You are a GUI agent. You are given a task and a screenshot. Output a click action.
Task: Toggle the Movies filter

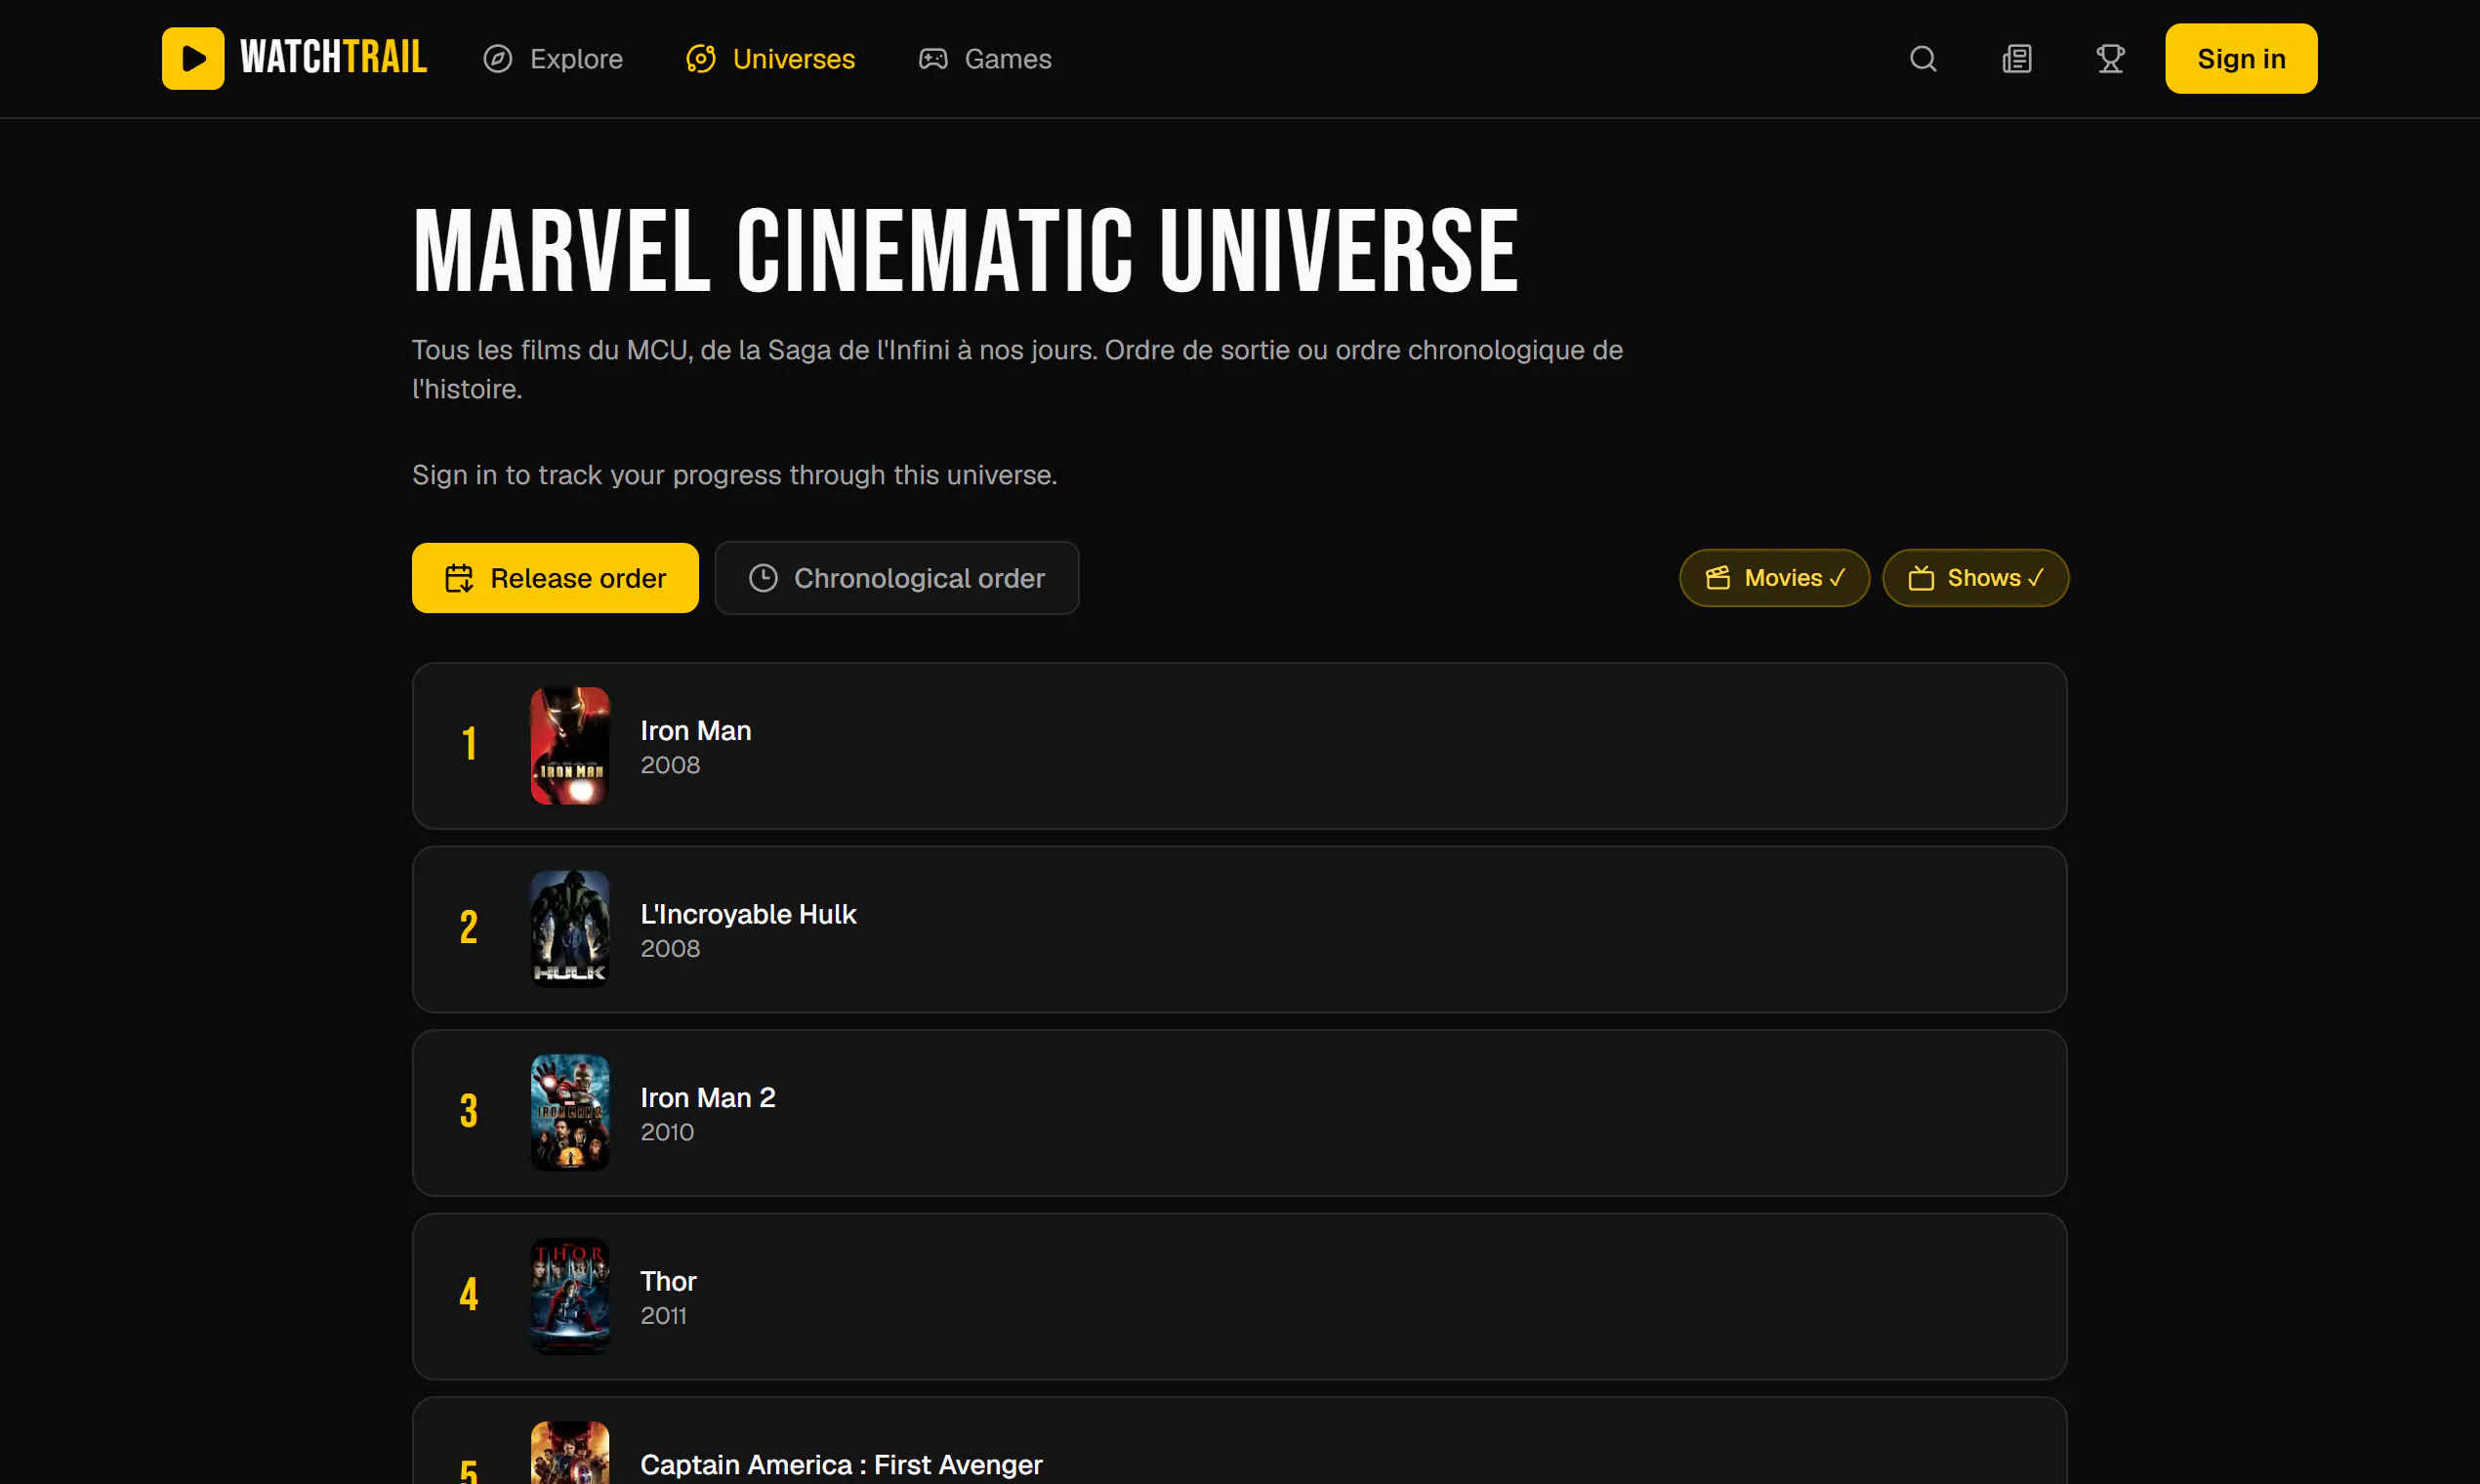pos(1774,578)
